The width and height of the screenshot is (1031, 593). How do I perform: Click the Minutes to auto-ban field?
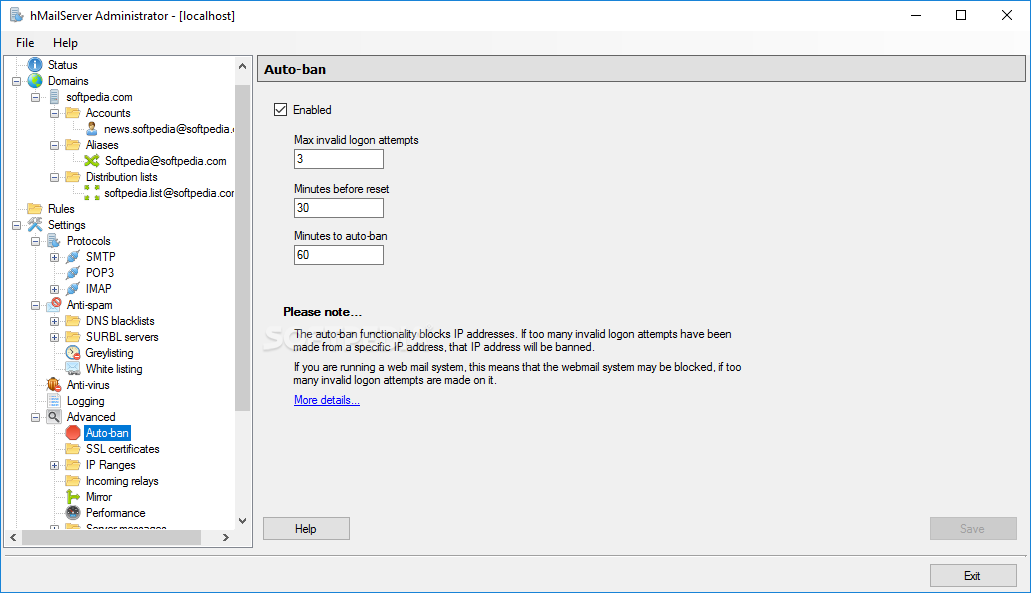click(x=339, y=255)
